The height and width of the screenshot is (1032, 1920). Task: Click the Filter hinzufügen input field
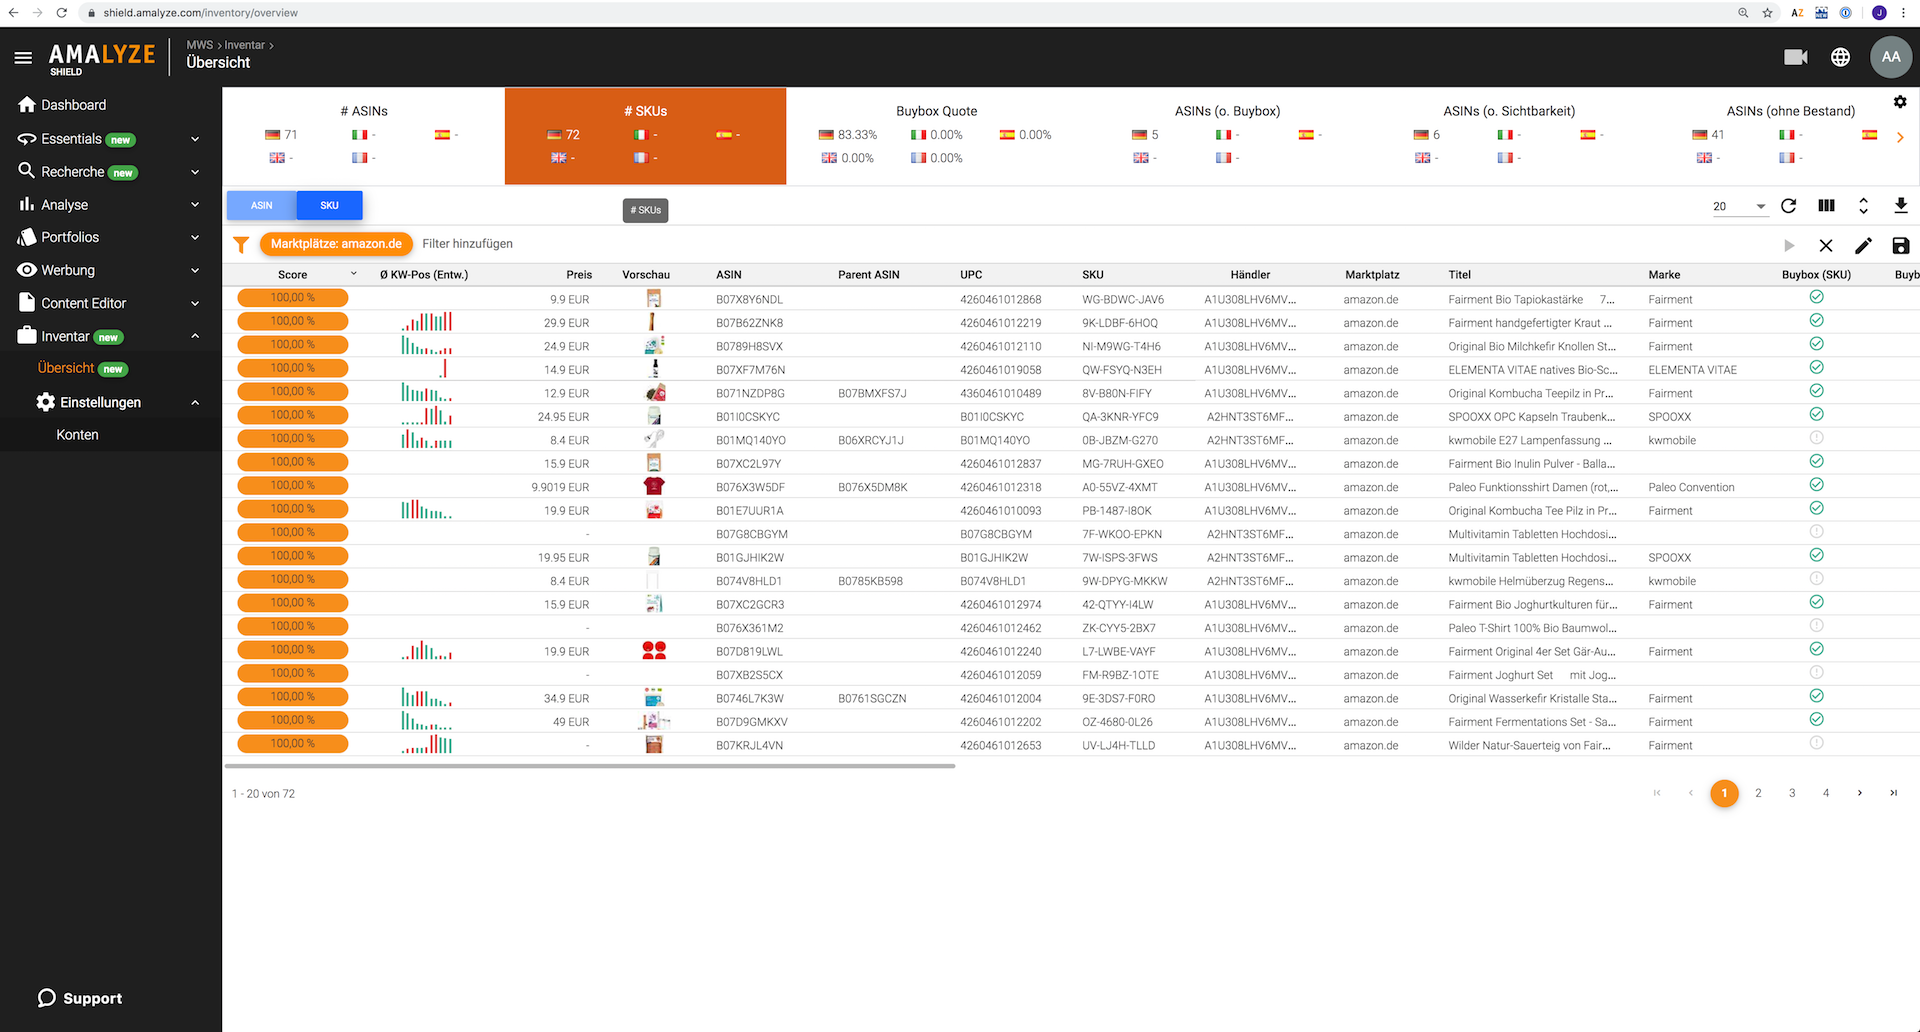467,244
